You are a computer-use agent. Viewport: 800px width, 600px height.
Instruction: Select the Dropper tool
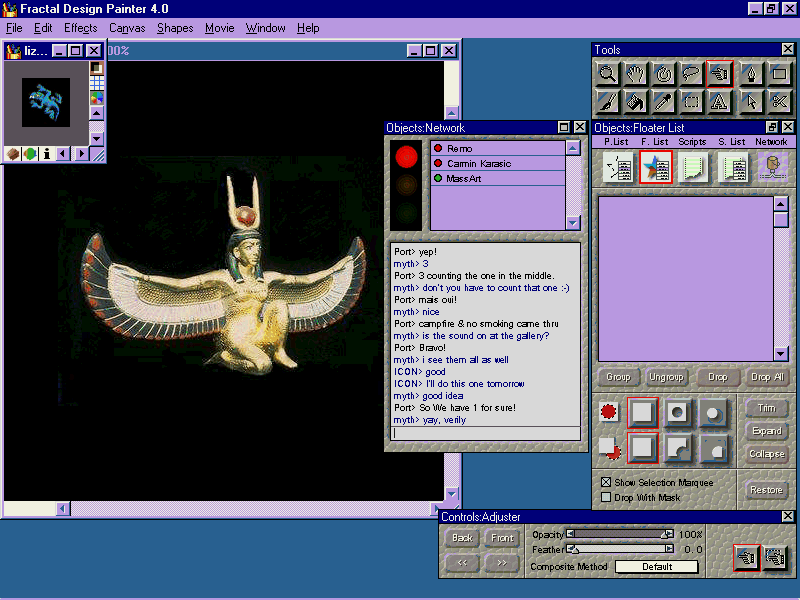(663, 102)
